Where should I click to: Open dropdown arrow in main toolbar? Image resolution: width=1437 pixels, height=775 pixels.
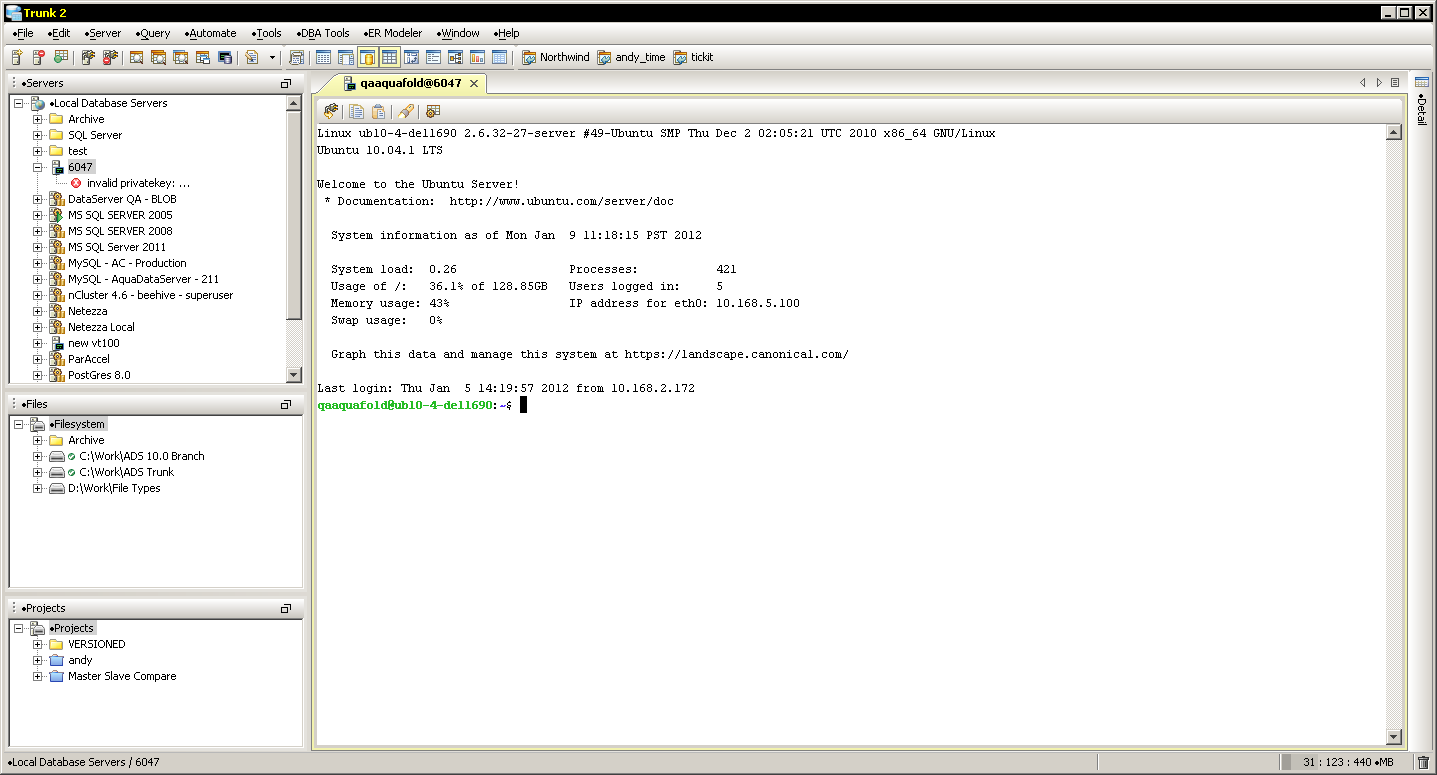point(272,57)
